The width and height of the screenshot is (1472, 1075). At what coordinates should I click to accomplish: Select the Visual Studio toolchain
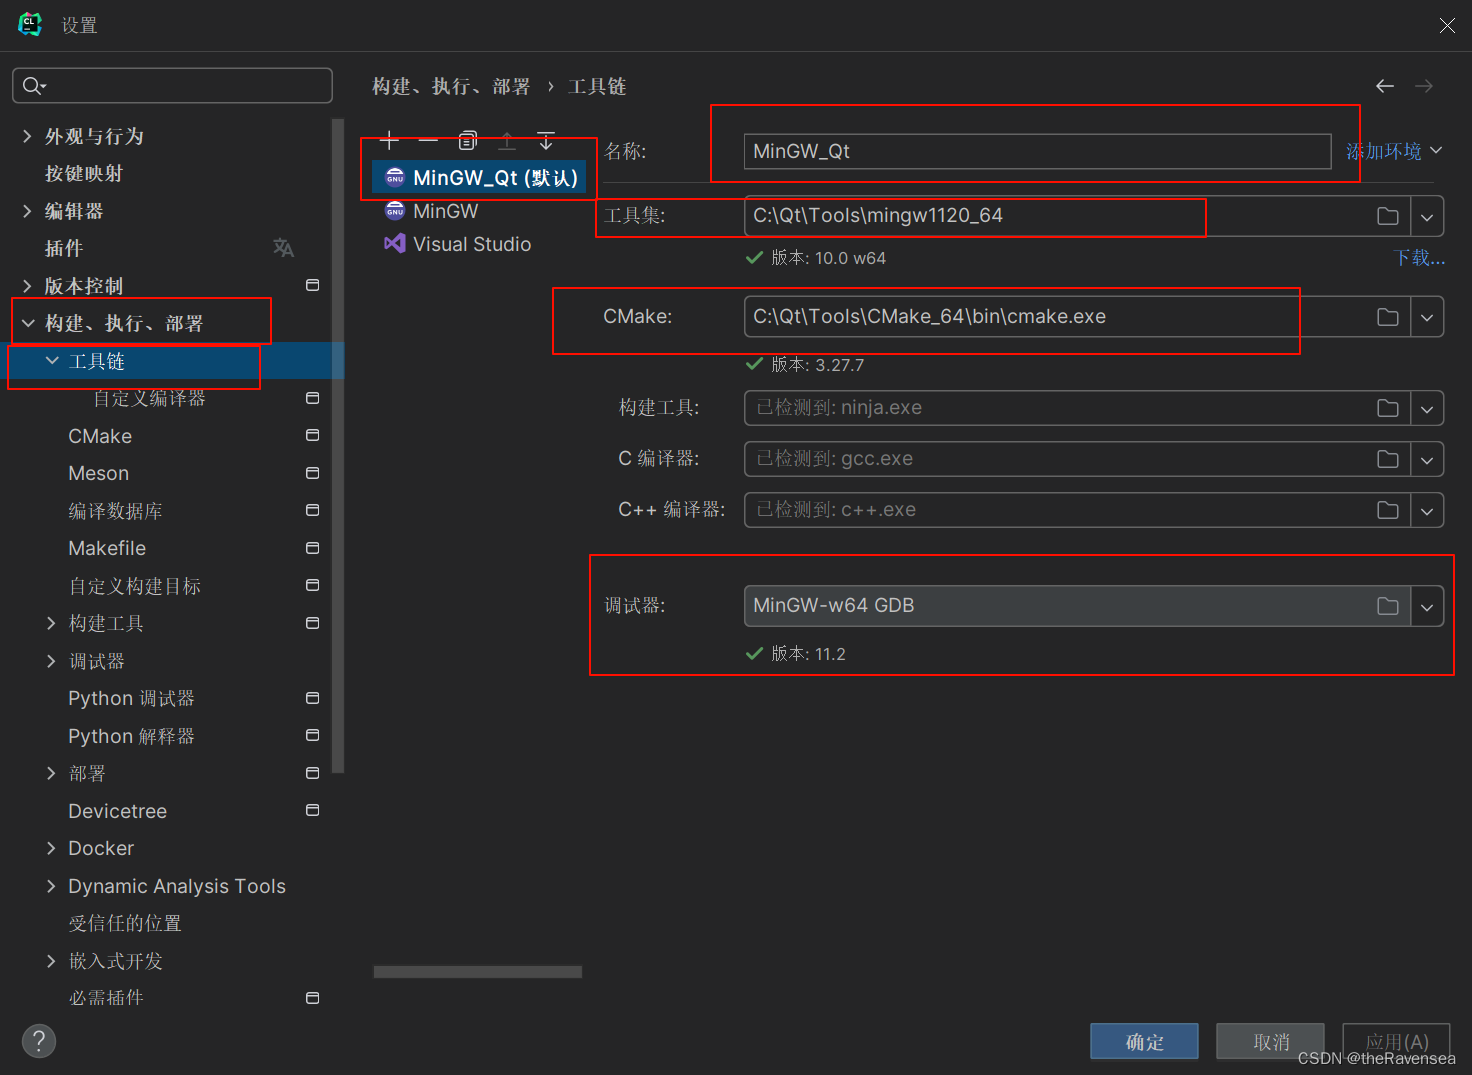click(x=458, y=244)
